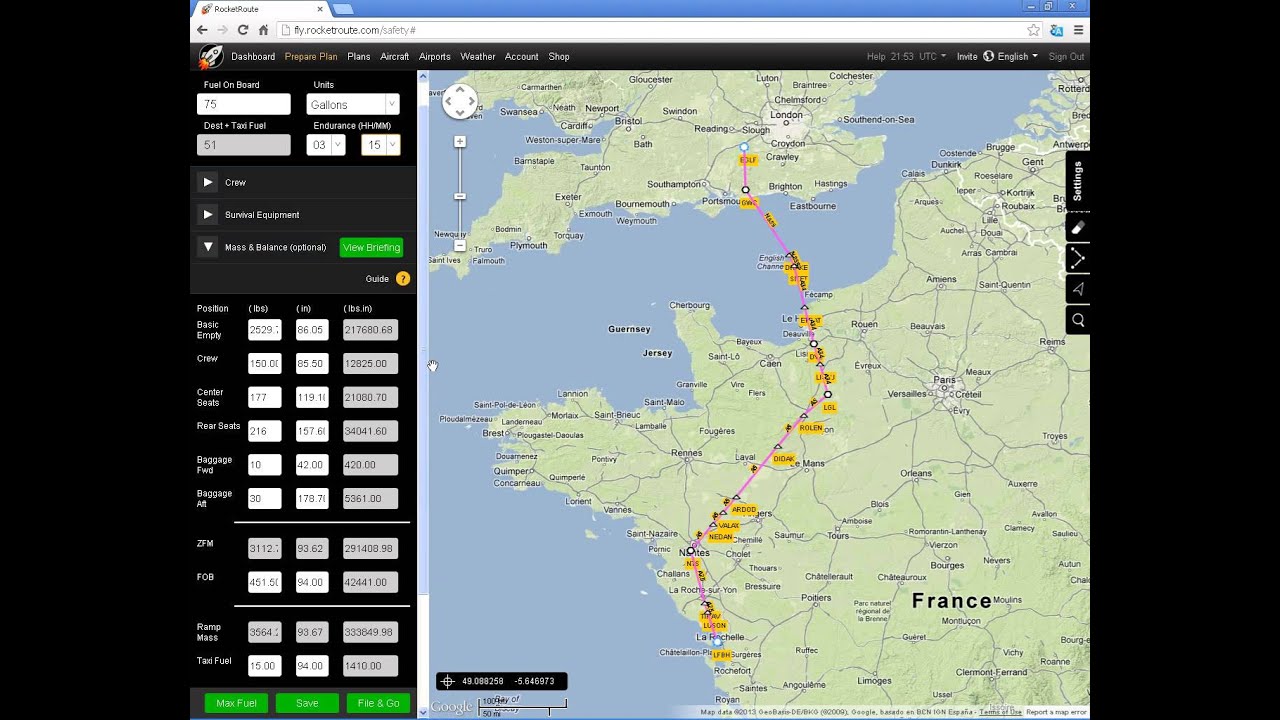Screen dimensions: 1280x720
Task: Open the Endurance minutes dropdown
Action: 380,145
